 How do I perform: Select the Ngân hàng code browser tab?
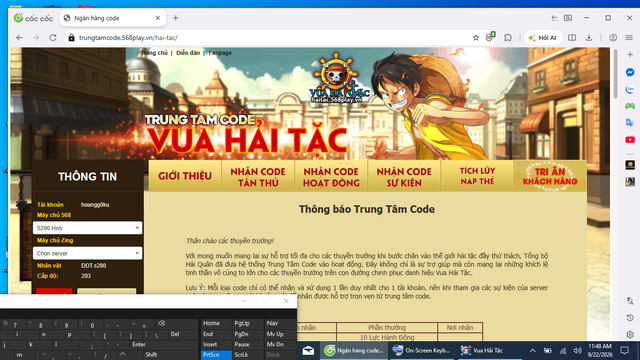click(112, 18)
